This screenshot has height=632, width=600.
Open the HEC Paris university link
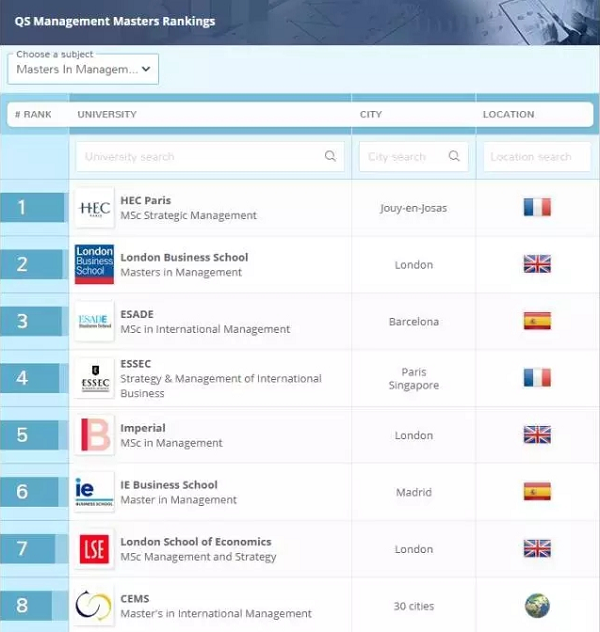coord(145,200)
